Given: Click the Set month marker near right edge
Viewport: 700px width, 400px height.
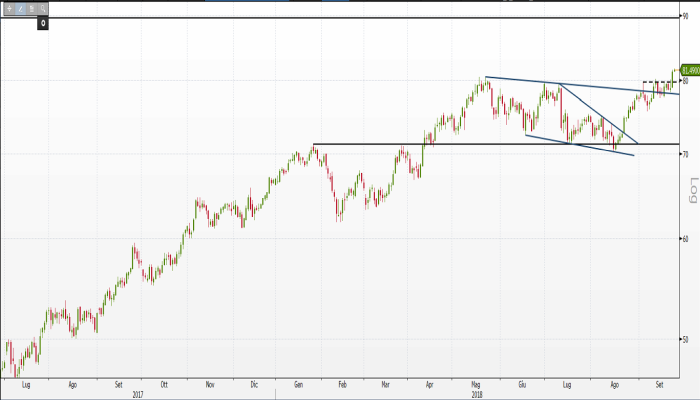Looking at the screenshot, I should [661, 384].
